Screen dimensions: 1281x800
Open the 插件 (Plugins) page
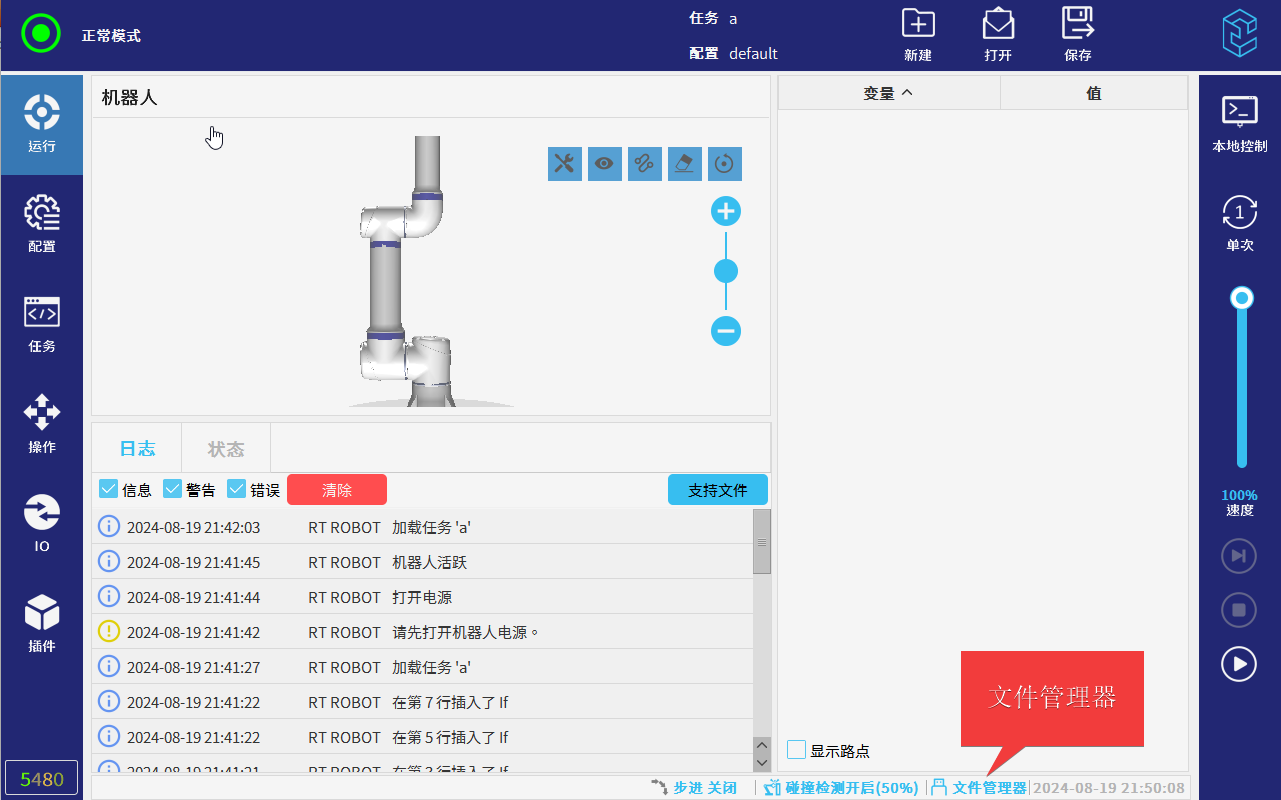[42, 624]
